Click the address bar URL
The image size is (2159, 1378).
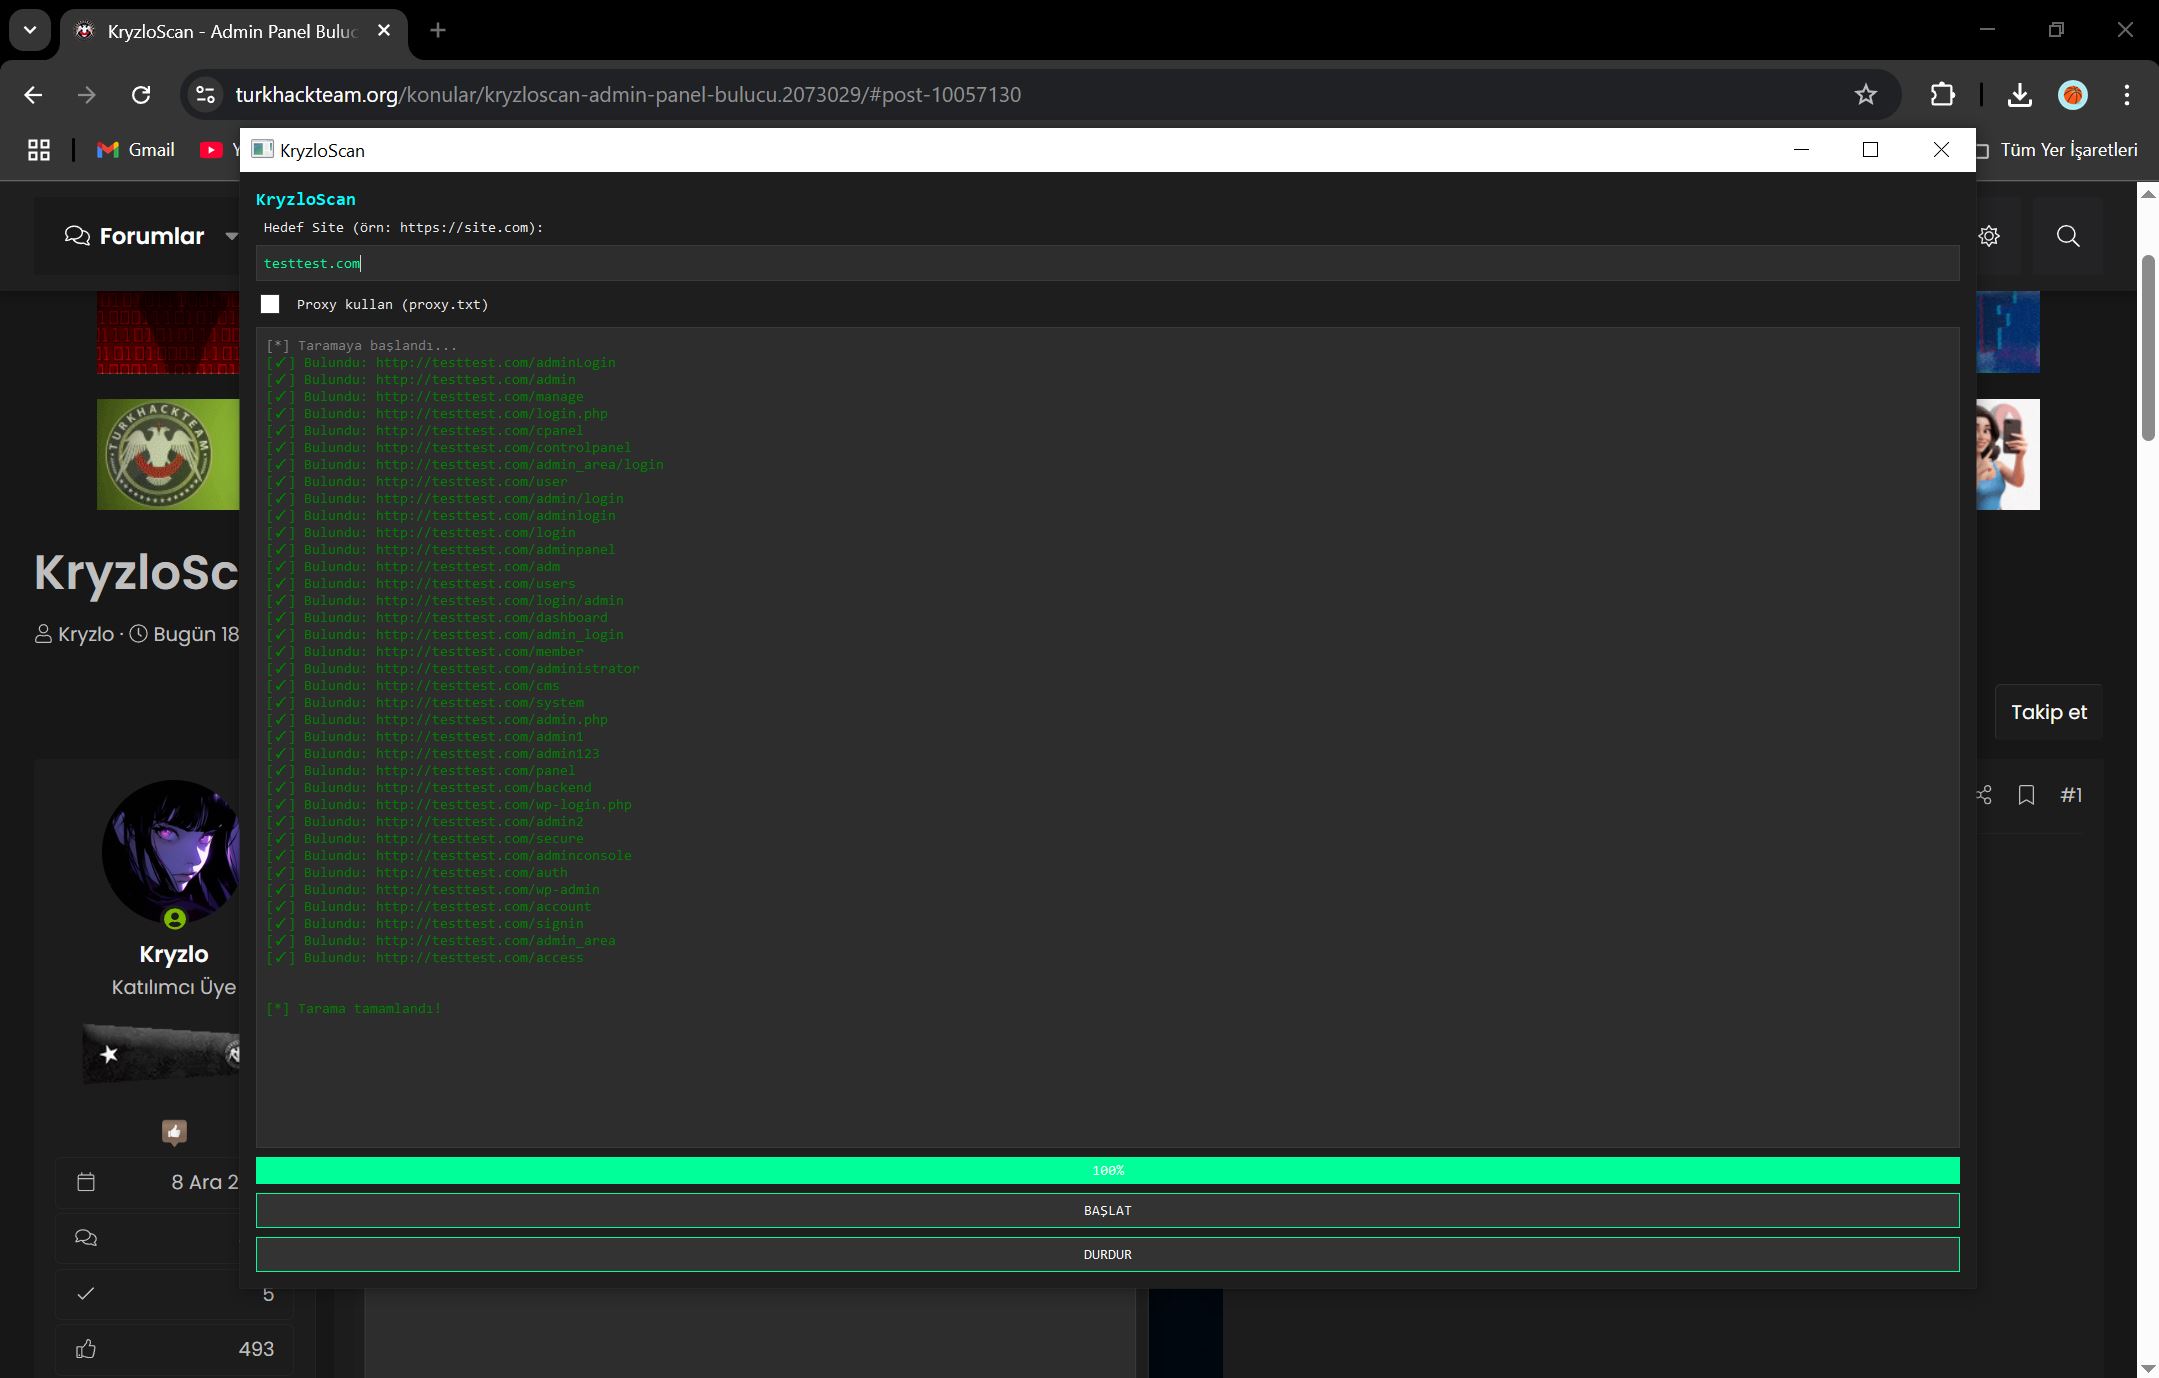[x=628, y=95]
